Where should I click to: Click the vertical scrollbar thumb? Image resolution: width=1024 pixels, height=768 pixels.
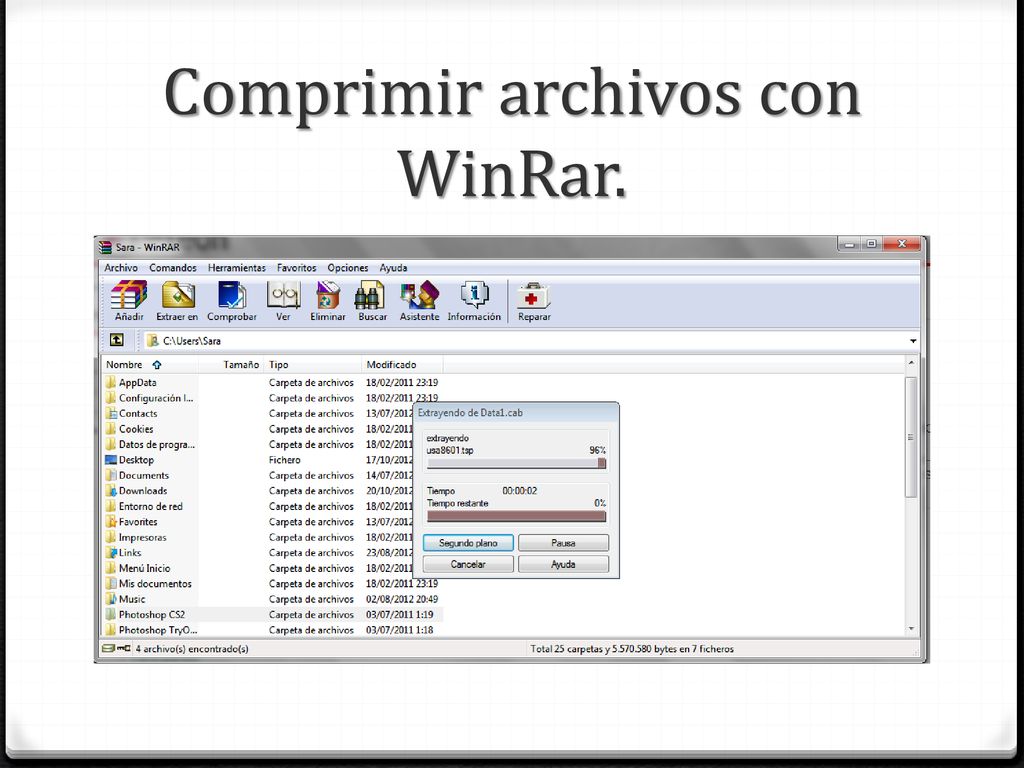tap(911, 437)
